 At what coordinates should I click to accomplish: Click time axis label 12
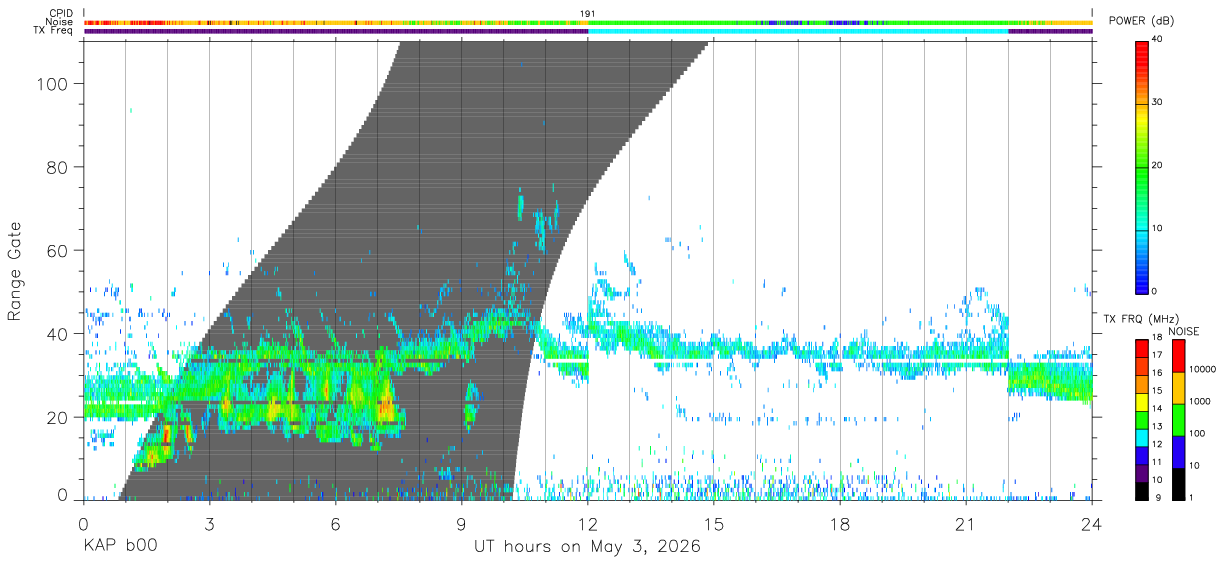coord(588,524)
